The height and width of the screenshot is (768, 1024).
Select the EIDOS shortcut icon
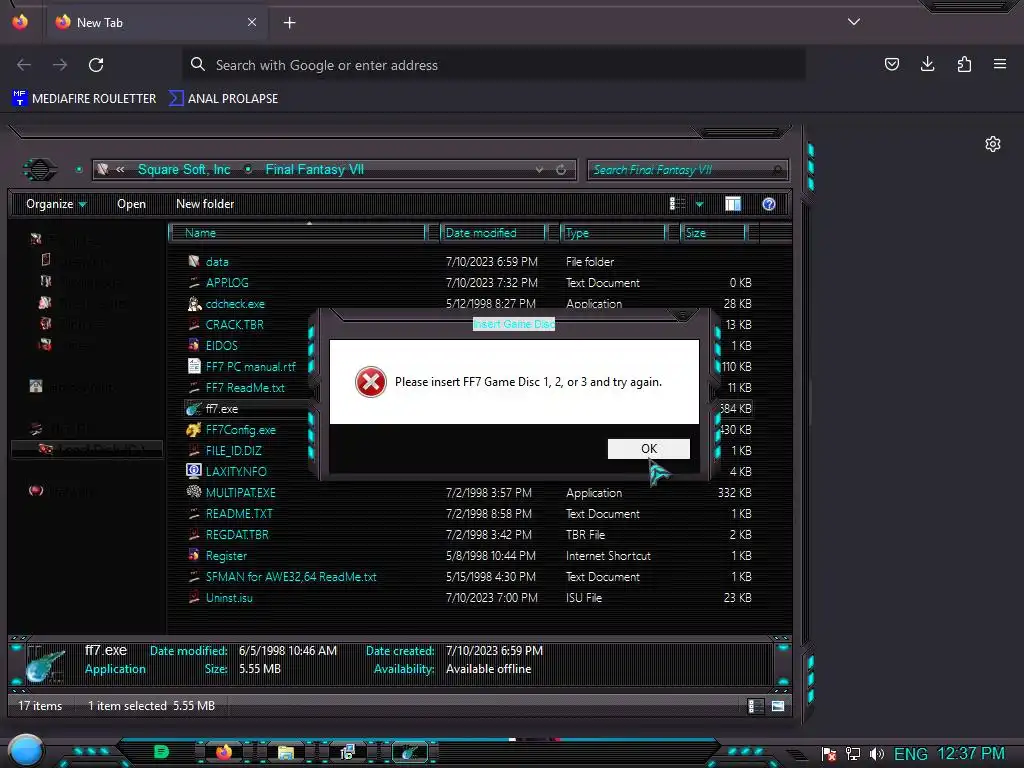pyautogui.click(x=194, y=345)
